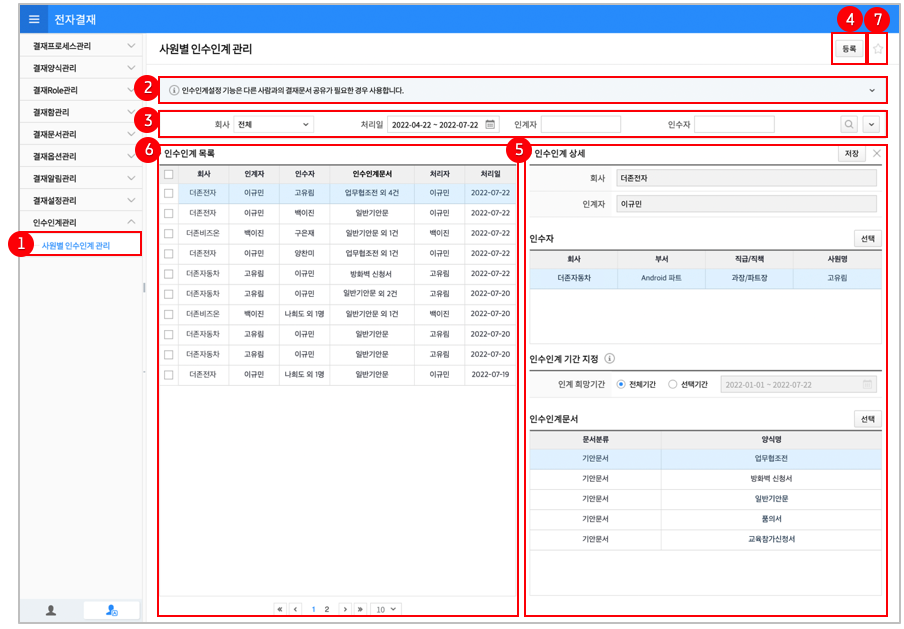This screenshot has height=629, width=904.
Task: Click the info icon in the notice banner
Action: coord(174,91)
